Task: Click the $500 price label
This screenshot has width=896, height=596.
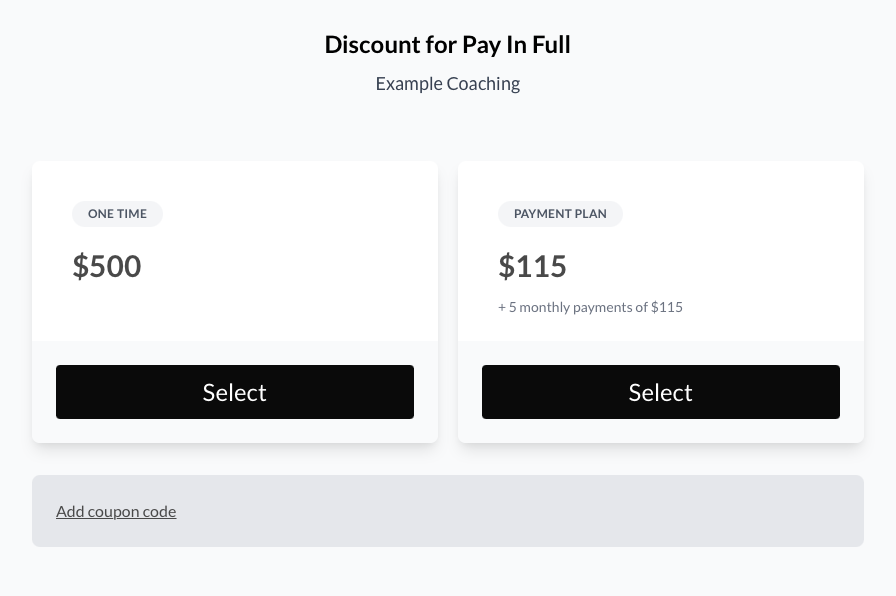Action: coord(106,266)
